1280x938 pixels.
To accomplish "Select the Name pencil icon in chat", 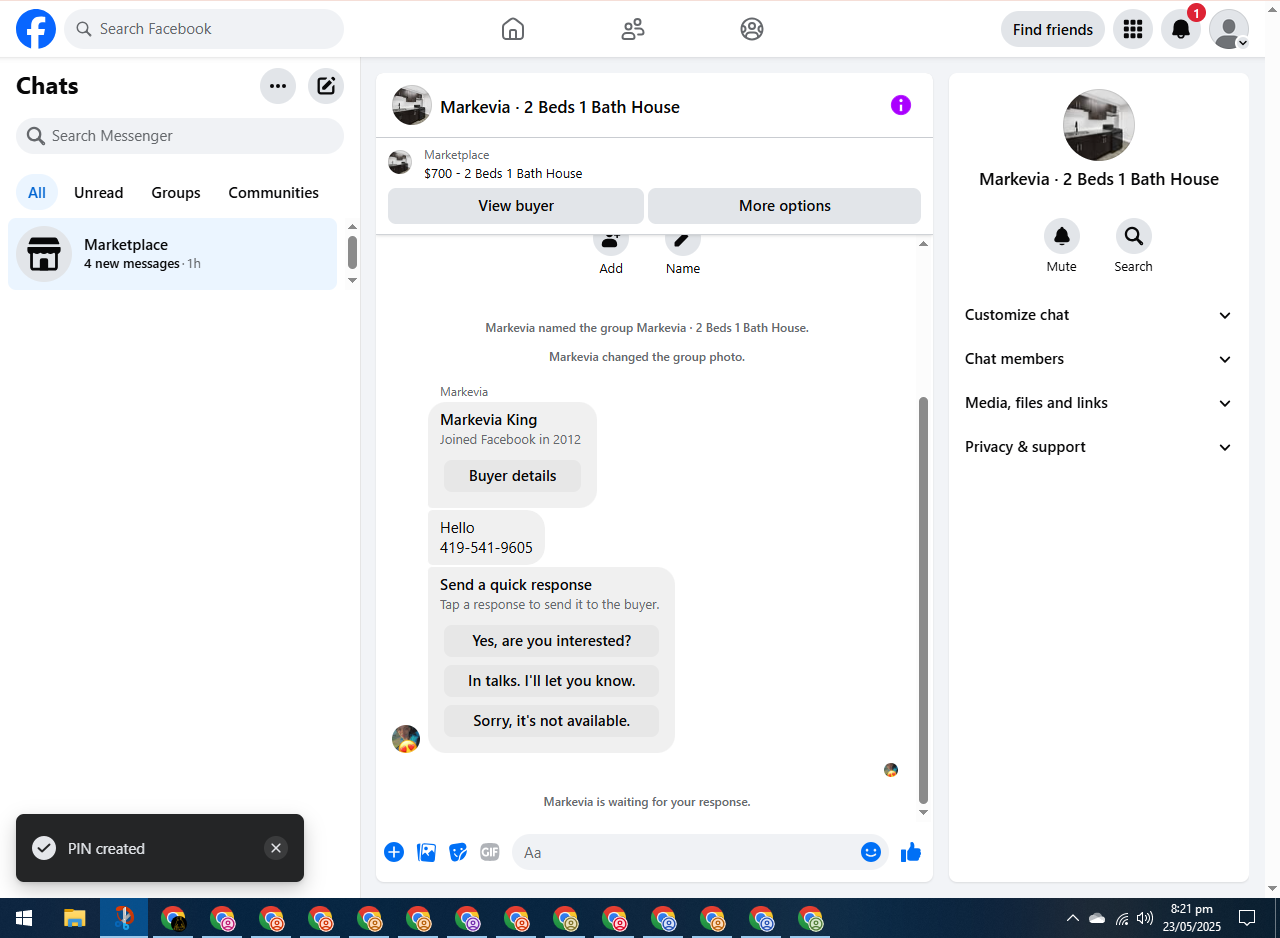I will 683,241.
